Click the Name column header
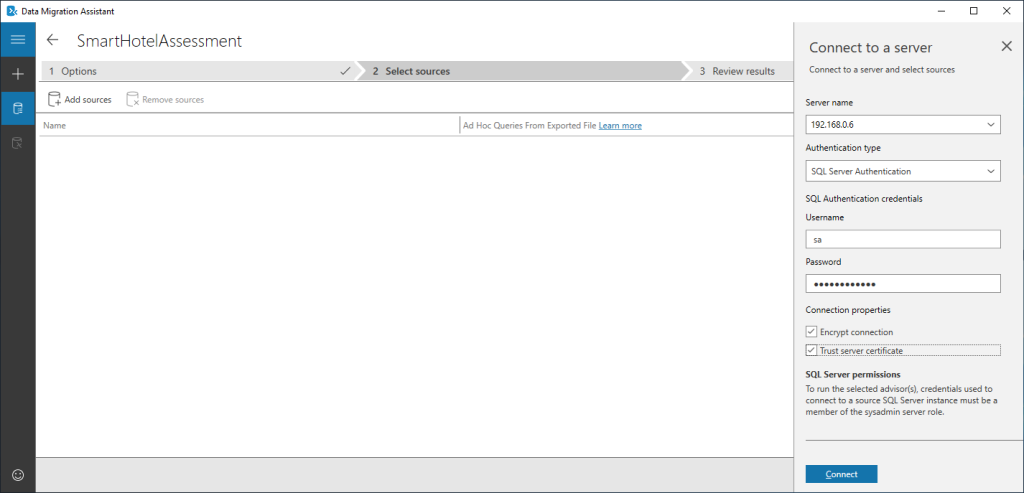Screen dimensions: 1024x493 click(54, 125)
